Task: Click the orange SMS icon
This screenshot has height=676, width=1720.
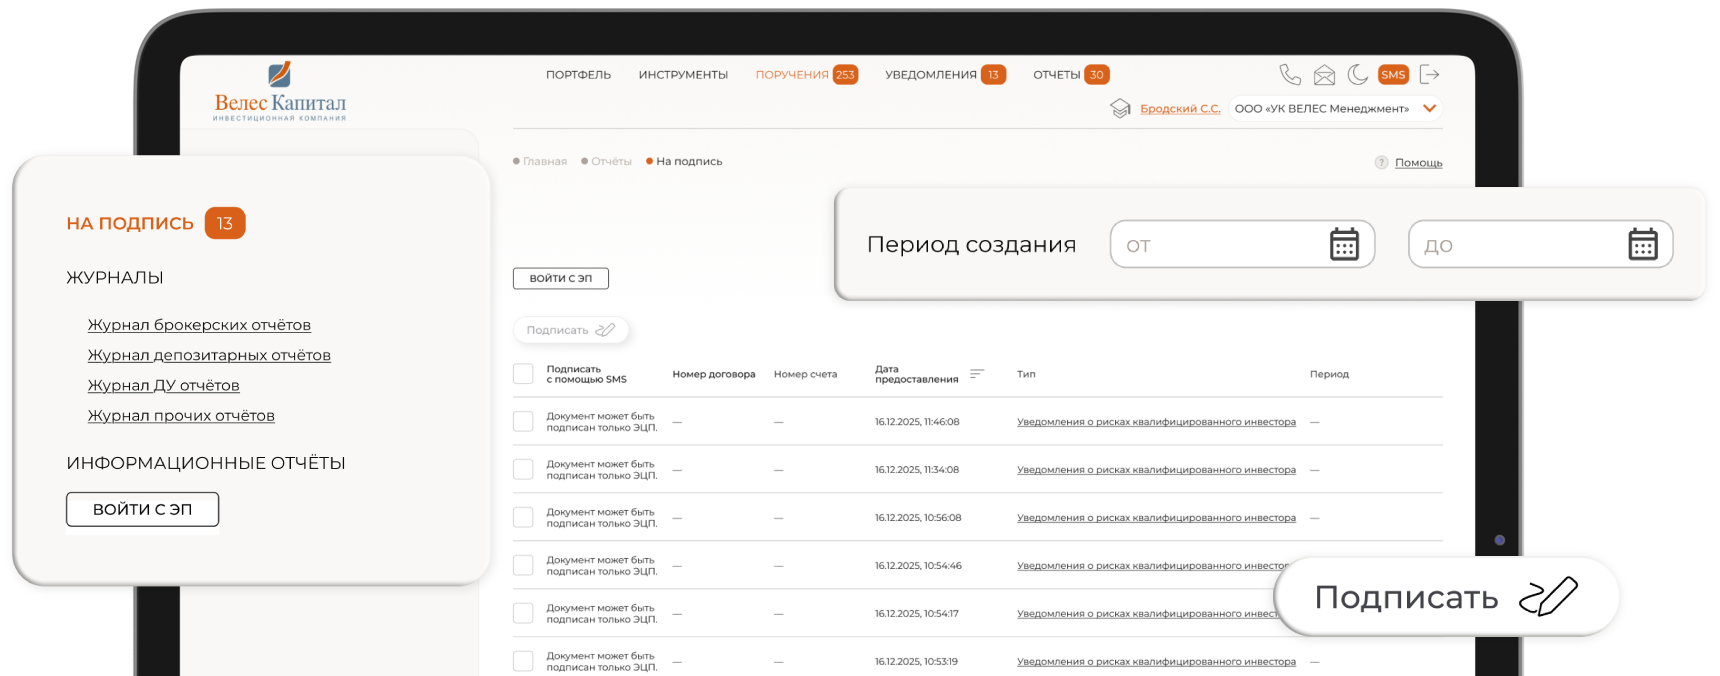Action: 1393,75
